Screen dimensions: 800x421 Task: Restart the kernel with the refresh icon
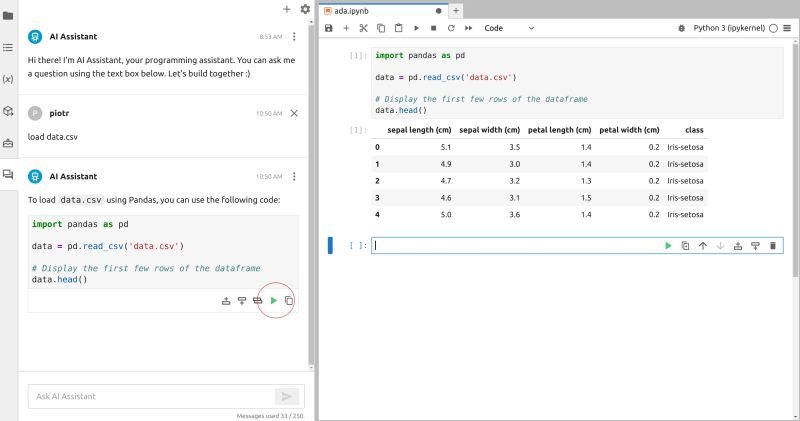tap(451, 28)
